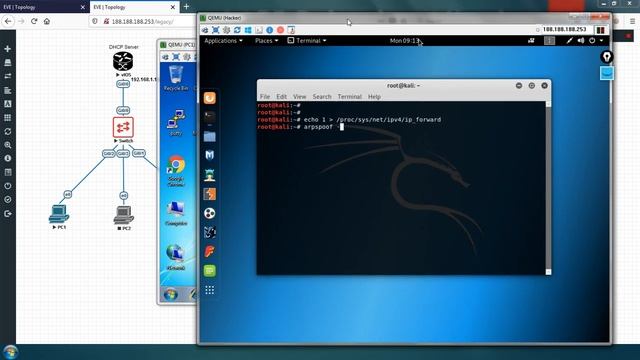640x360 pixels.
Task: Click the checkmark circle icon in EVE sidebar
Action: (x=7, y=200)
